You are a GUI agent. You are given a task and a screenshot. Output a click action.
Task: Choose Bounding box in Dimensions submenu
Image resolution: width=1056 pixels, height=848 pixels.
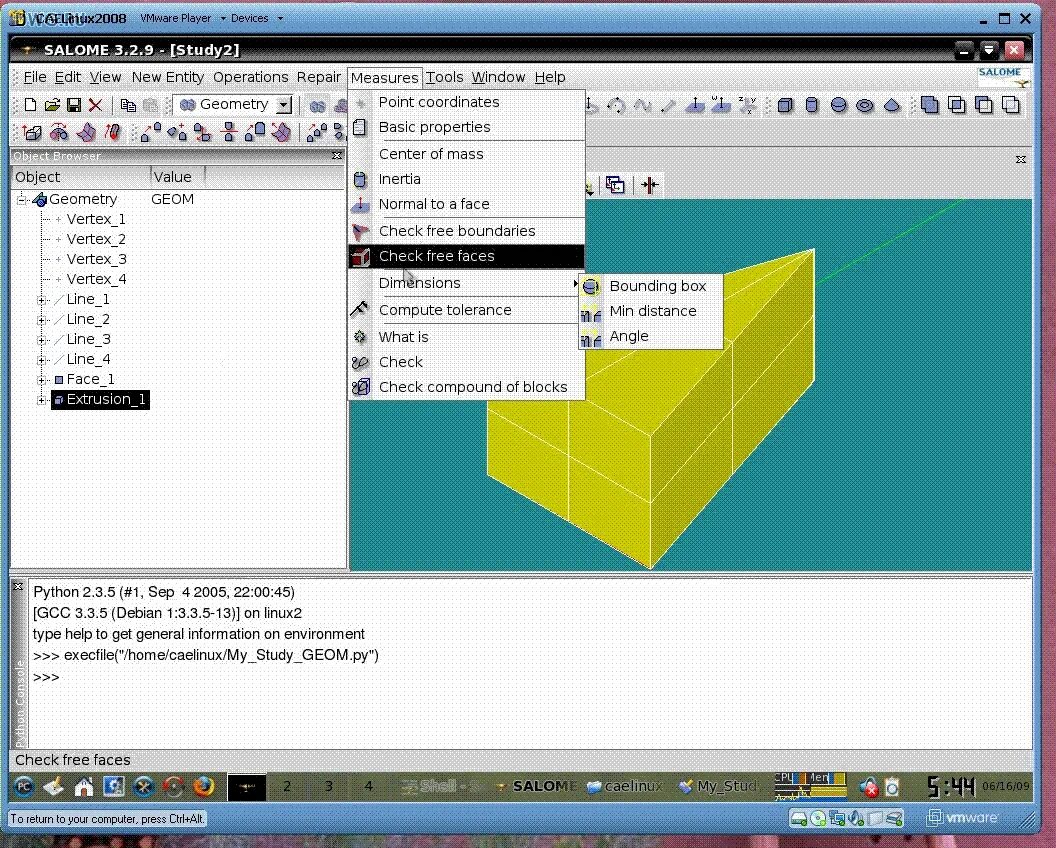651,286
